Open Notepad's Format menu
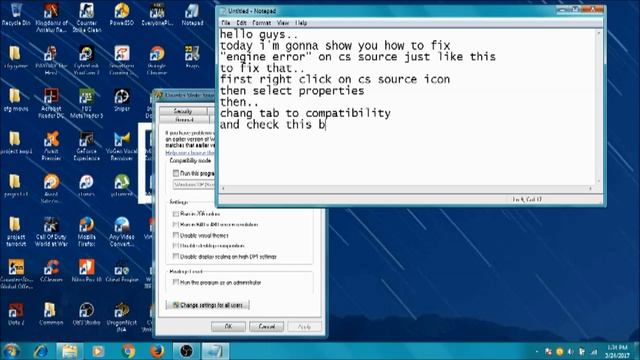This screenshot has width=640, height=360. 262,23
